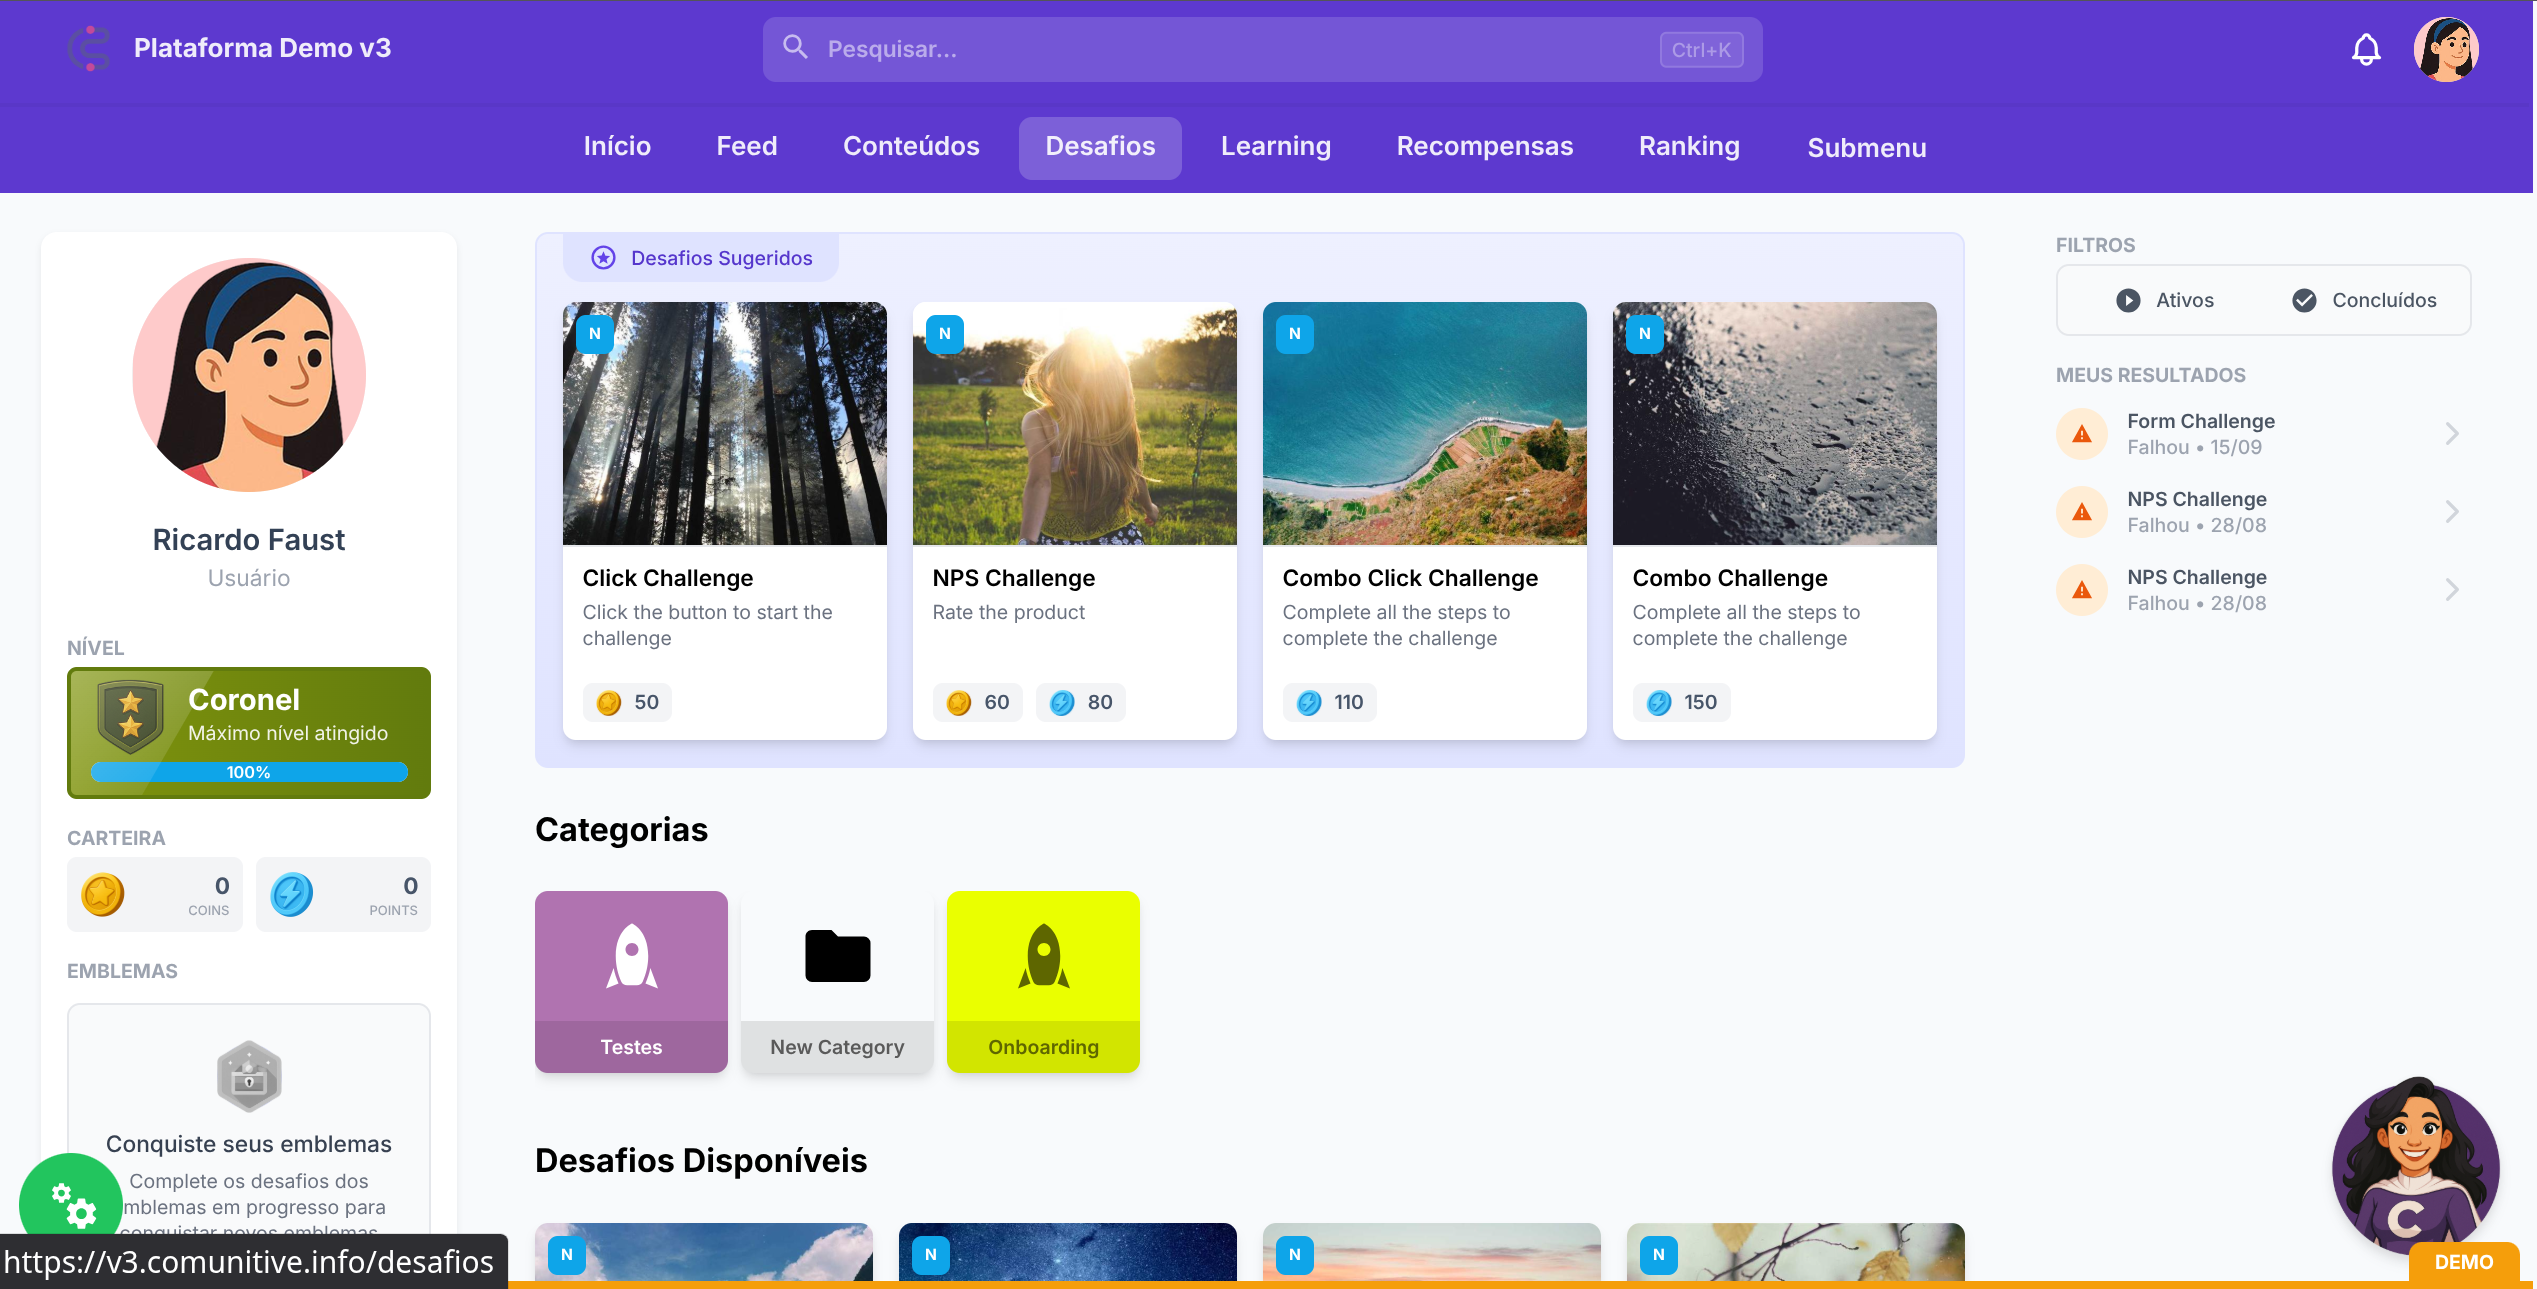
Task: Click the locked emblem badge icon
Action: 249,1077
